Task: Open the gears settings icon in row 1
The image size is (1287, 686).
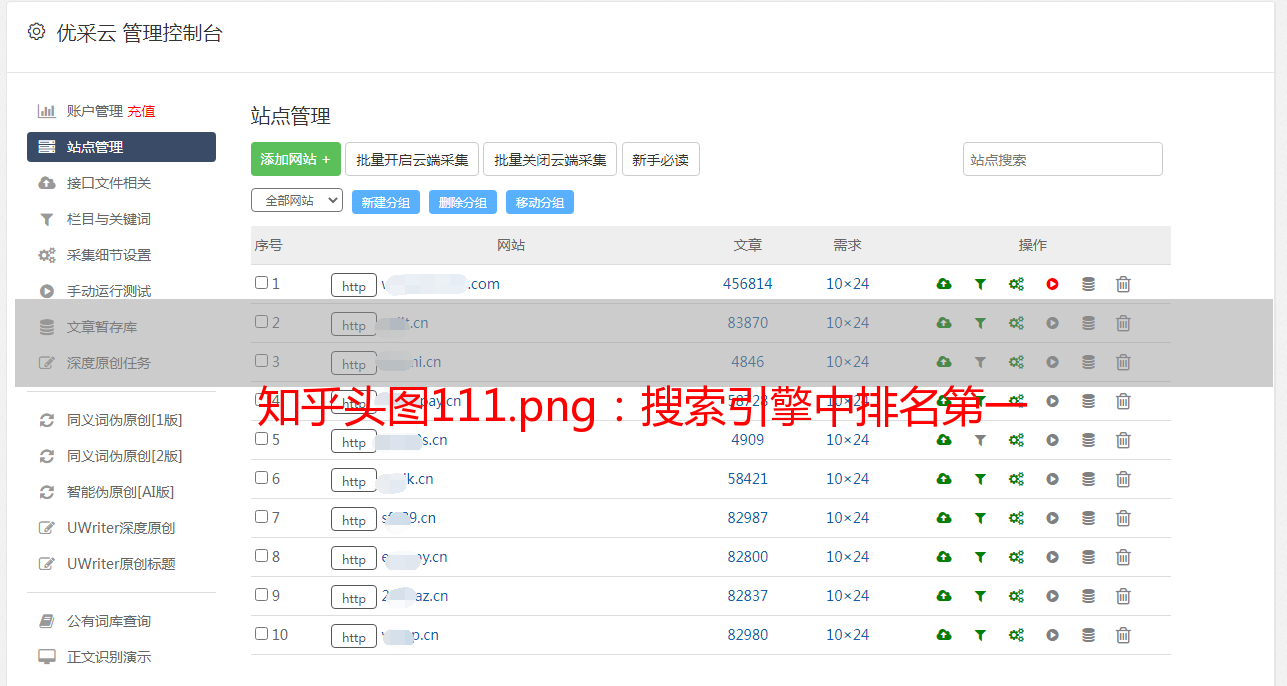Action: pos(1016,284)
